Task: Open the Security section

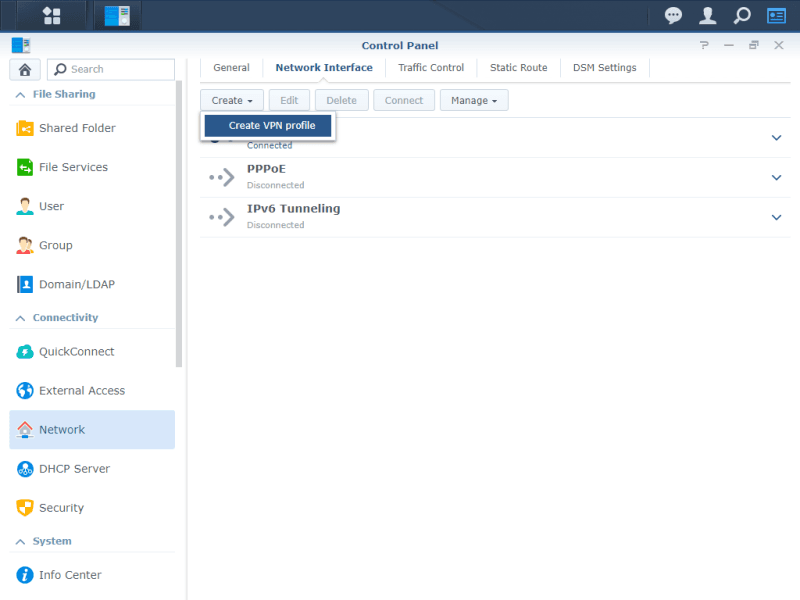Action: click(x=61, y=508)
